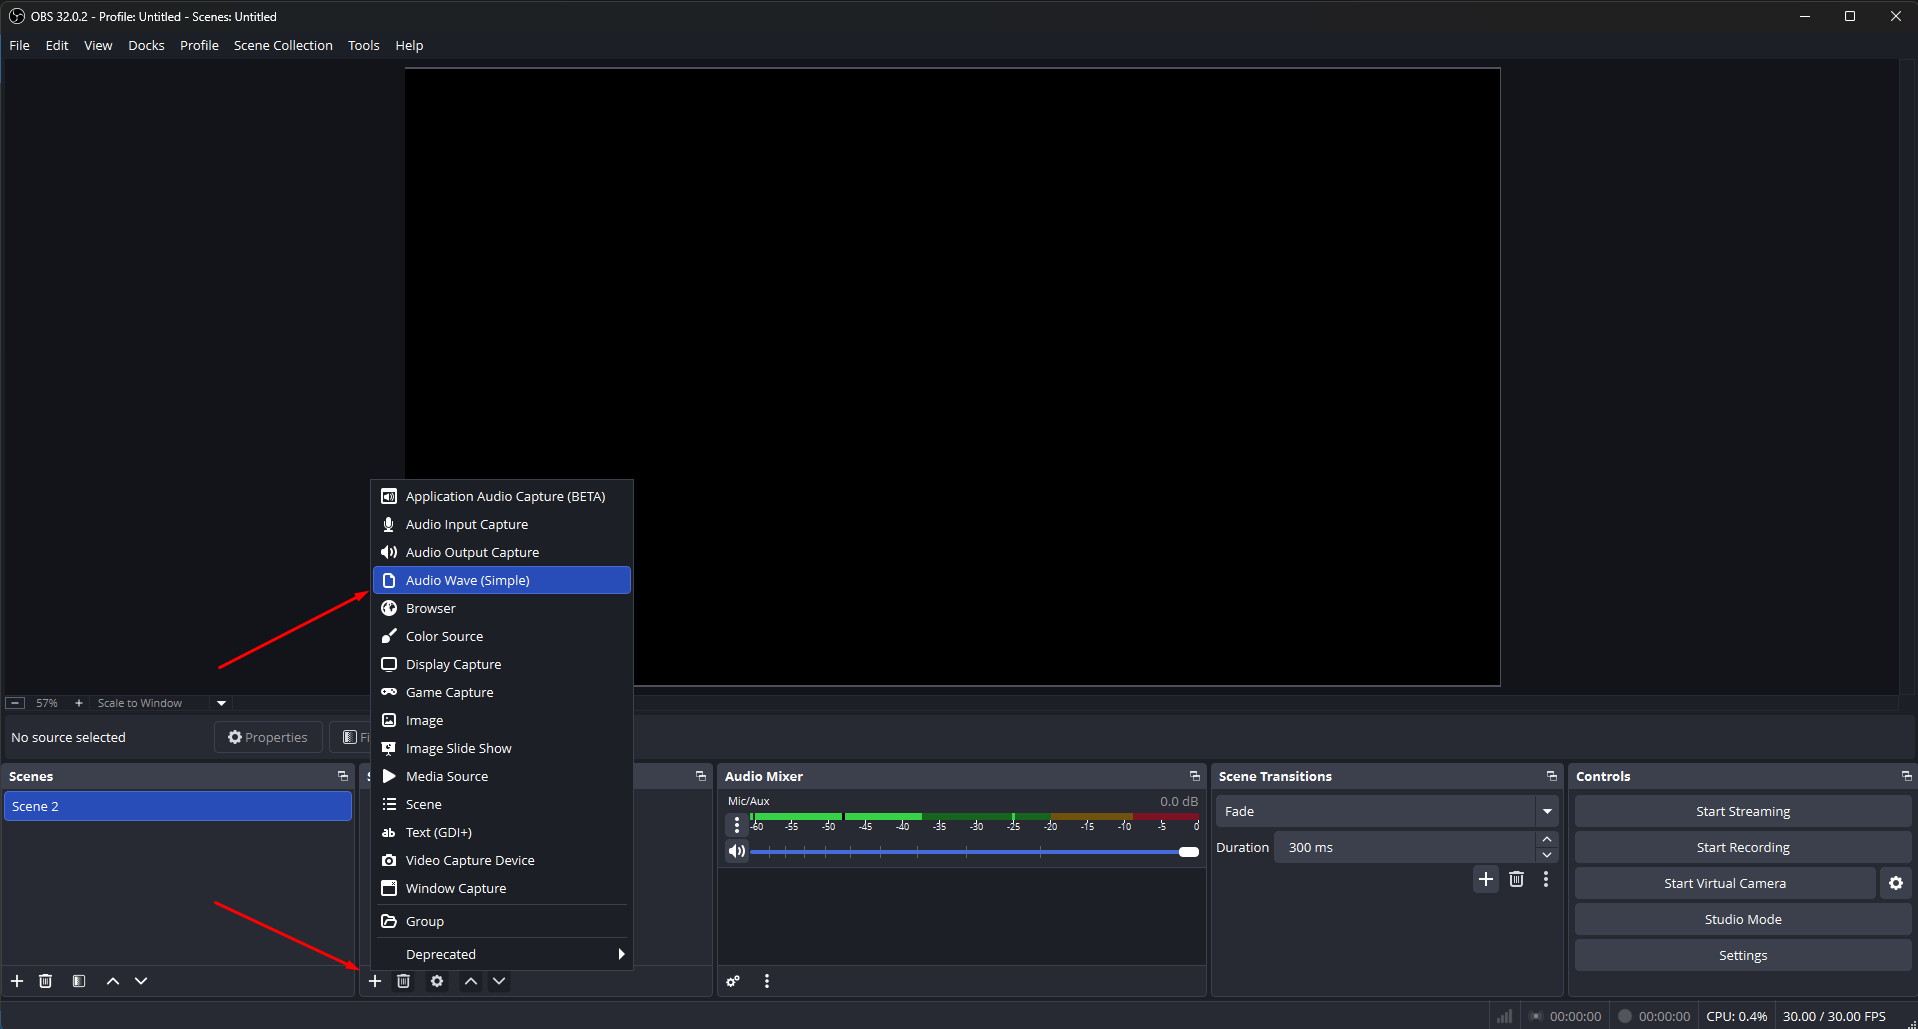1918x1029 pixels.
Task: Select Audio Output Capture from the menu
Action: [x=472, y=551]
